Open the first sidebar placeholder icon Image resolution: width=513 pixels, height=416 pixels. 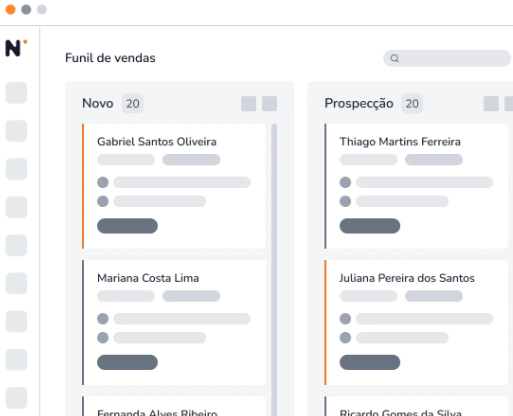point(16,93)
